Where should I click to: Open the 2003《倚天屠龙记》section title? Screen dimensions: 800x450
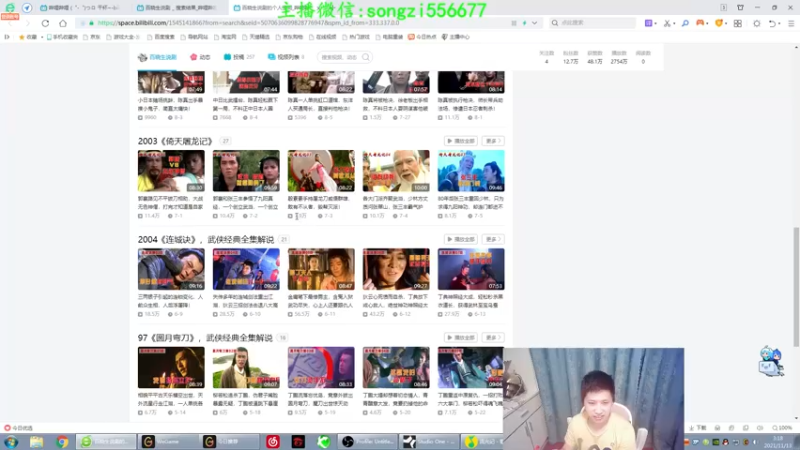pyautogui.click(x=175, y=141)
